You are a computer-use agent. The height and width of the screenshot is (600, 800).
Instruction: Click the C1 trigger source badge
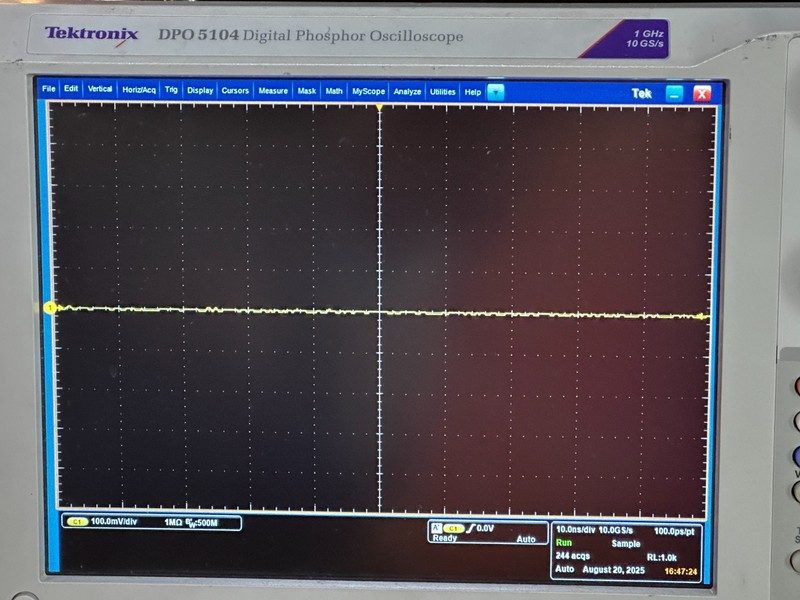tap(454, 529)
